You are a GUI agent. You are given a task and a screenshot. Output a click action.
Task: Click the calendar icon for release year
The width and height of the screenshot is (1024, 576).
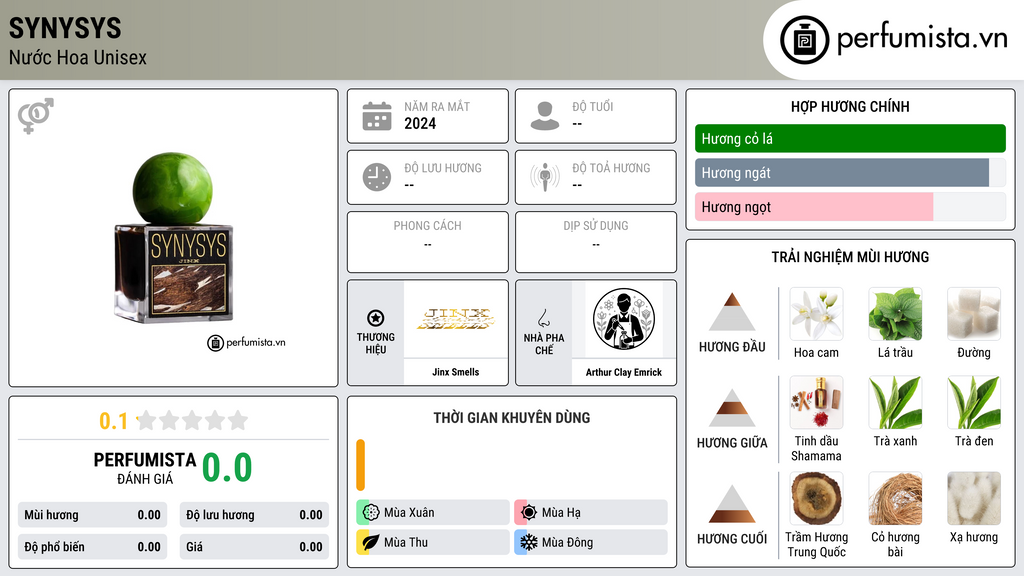[377, 116]
